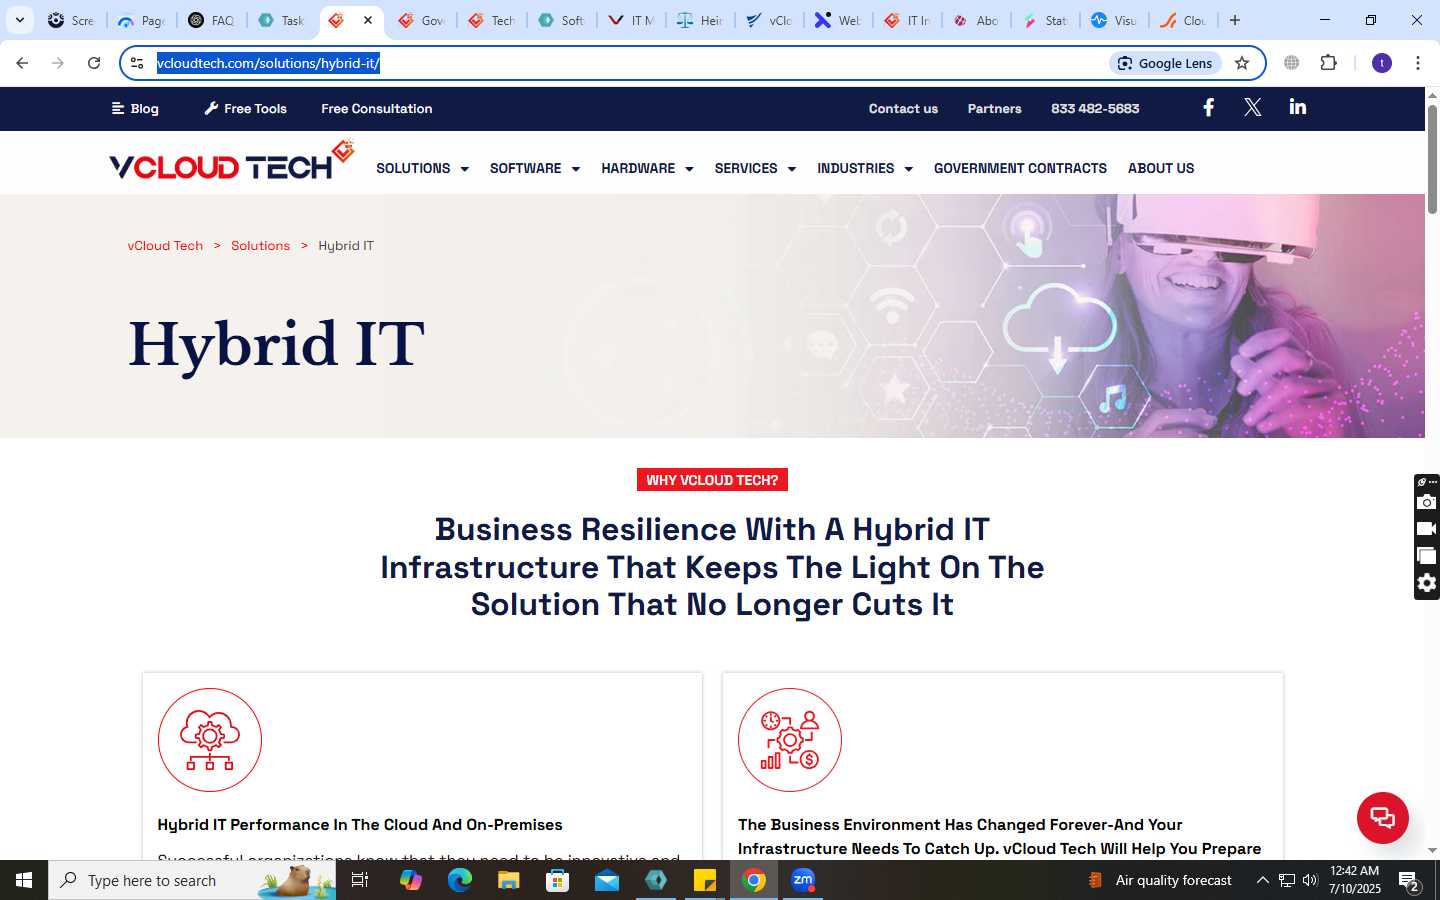Open File Explorer from taskbar
The width and height of the screenshot is (1440, 900).
point(508,880)
